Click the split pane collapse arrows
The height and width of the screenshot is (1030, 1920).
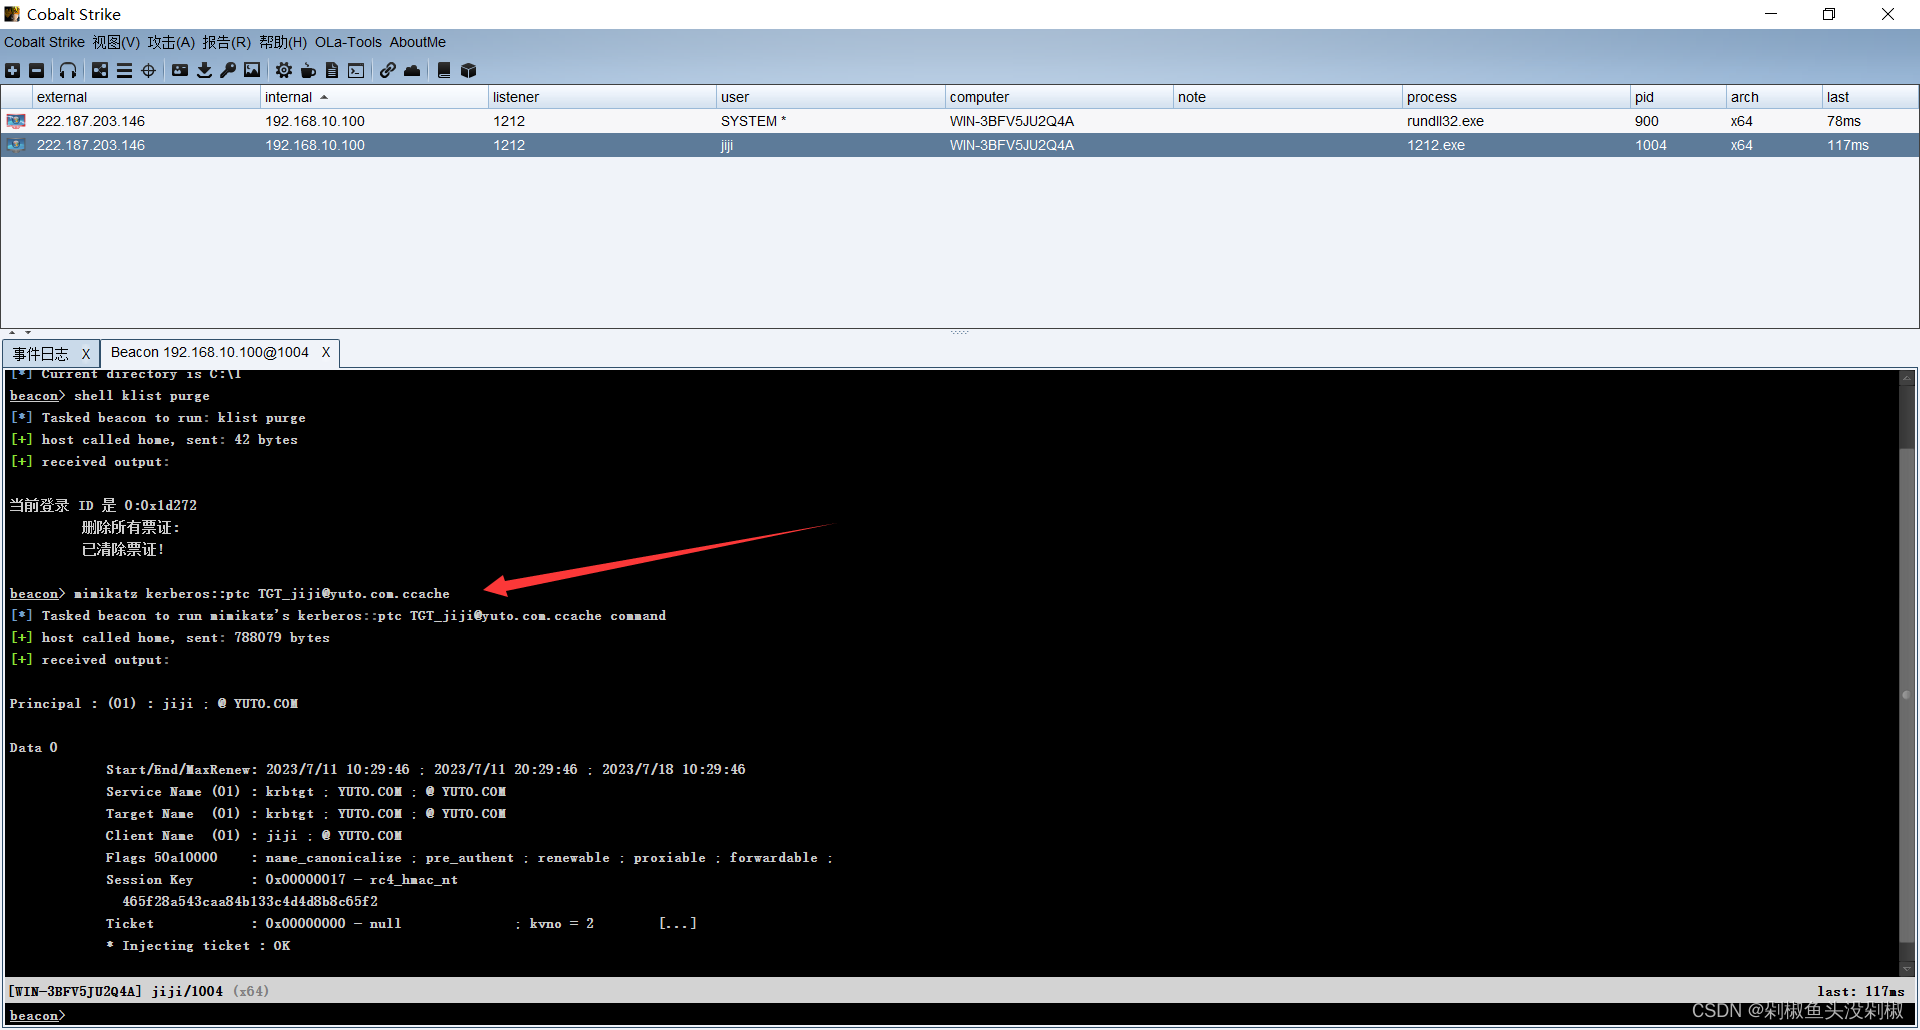19,332
